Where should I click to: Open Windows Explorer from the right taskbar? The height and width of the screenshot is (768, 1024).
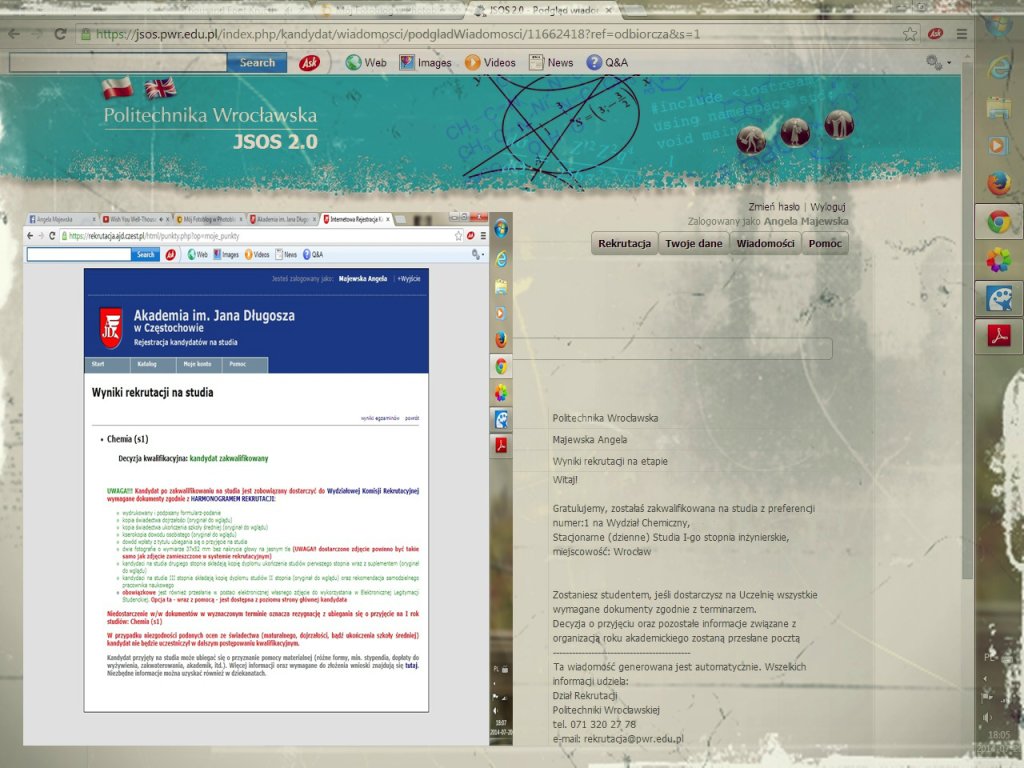tap(999, 107)
